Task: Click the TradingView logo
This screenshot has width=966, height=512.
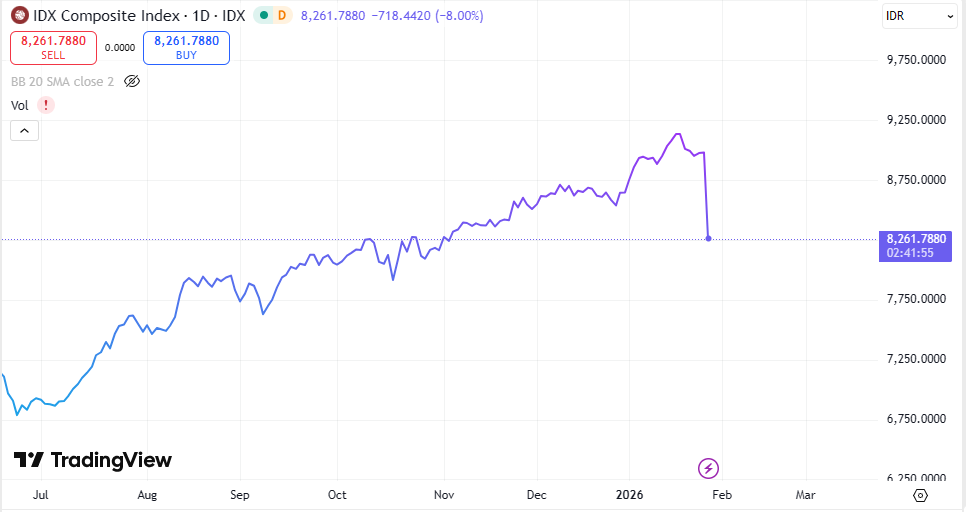Action: click(92, 460)
